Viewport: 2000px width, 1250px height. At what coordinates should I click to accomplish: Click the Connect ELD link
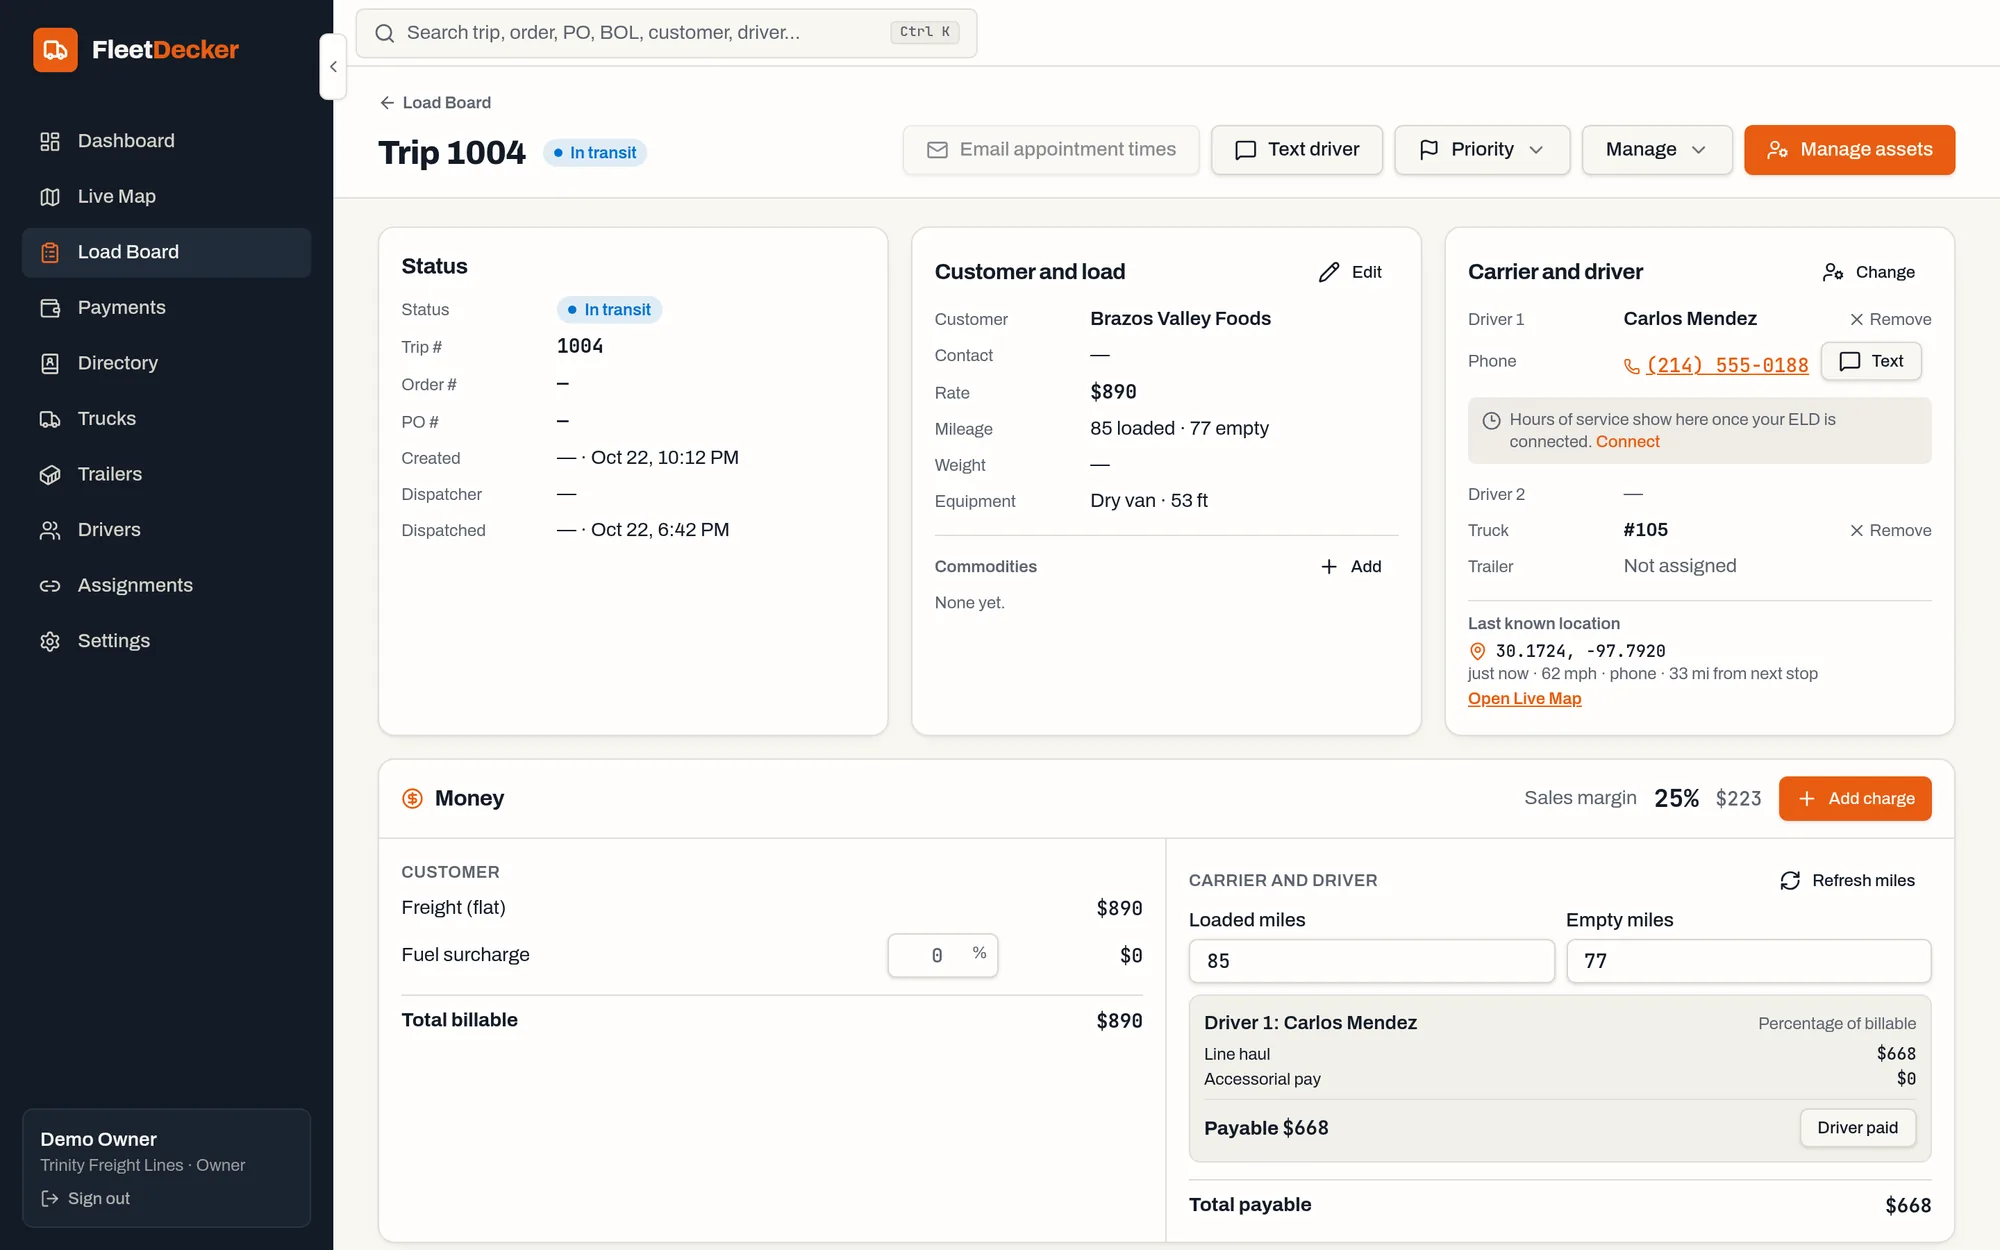pos(1627,442)
